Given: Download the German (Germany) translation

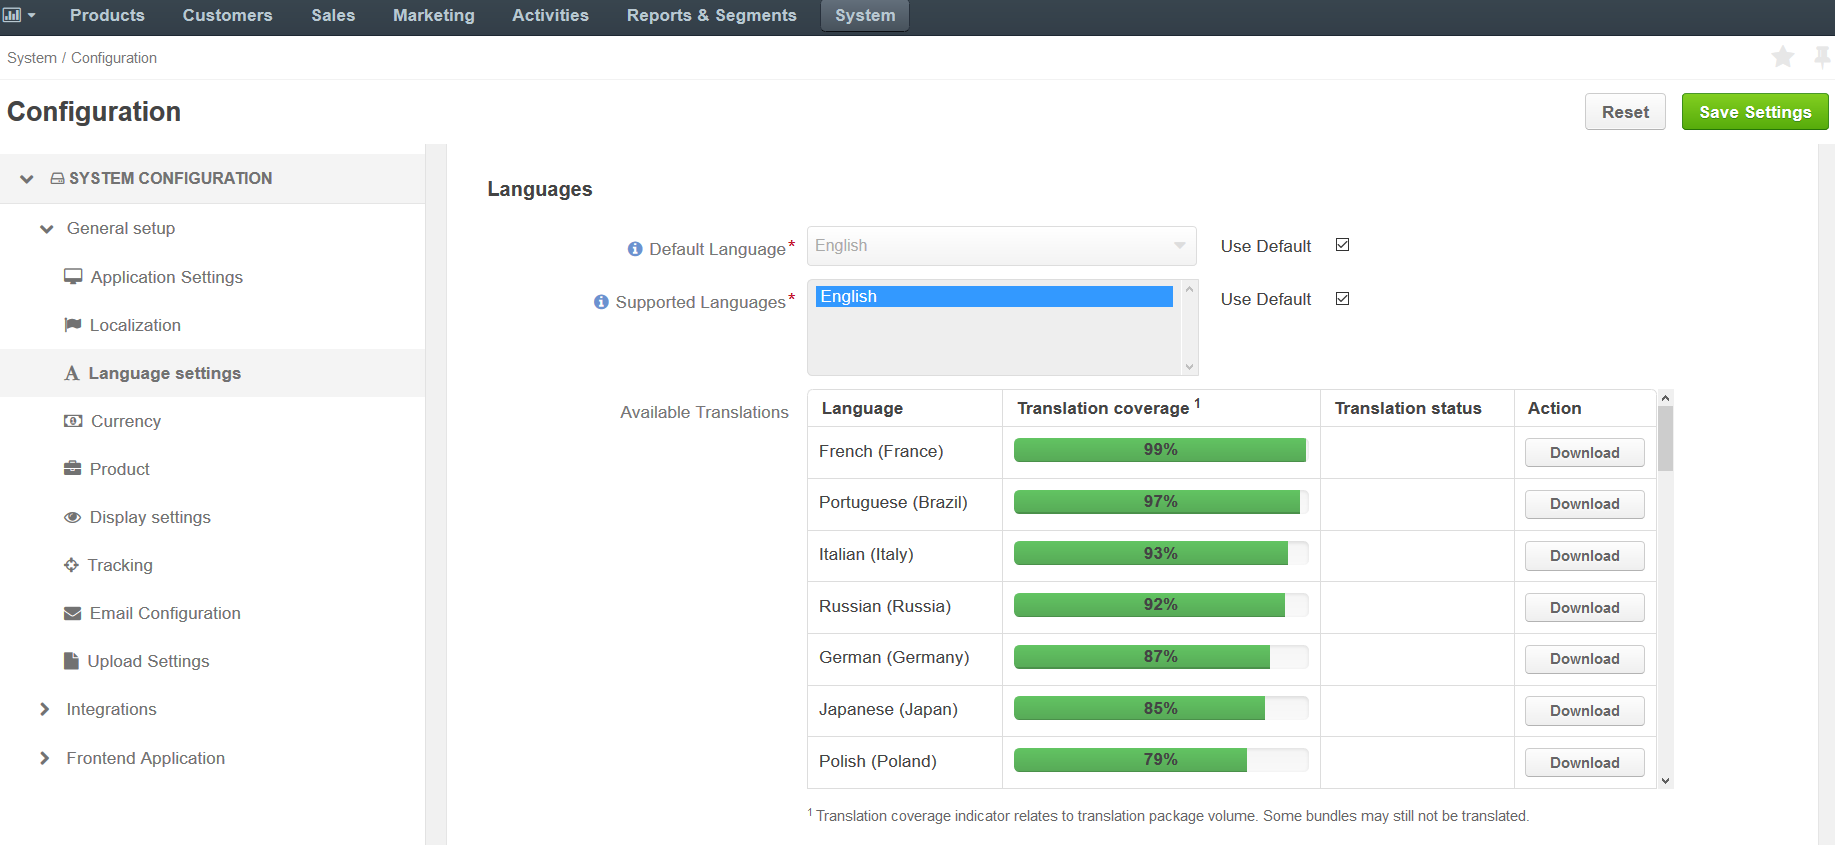Looking at the screenshot, I should click(x=1584, y=659).
